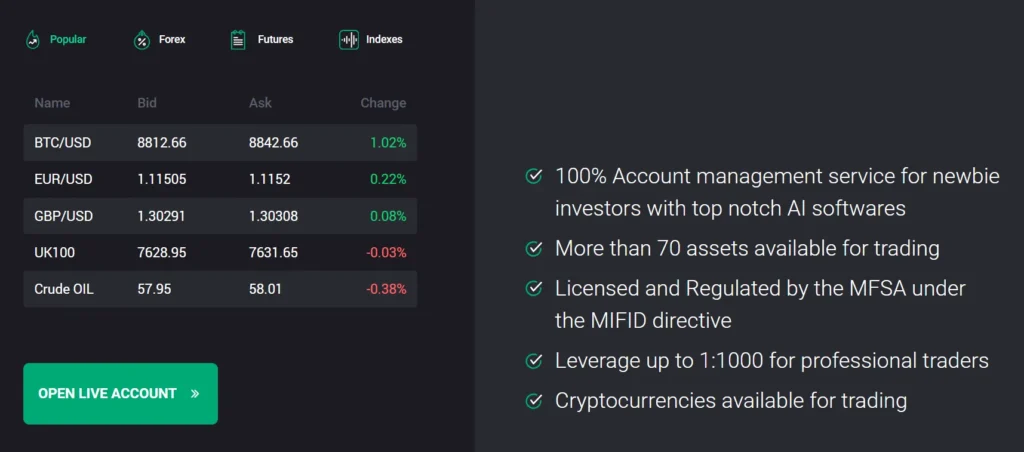
Task: Click the GBP/USD pair name
Action: point(63,216)
